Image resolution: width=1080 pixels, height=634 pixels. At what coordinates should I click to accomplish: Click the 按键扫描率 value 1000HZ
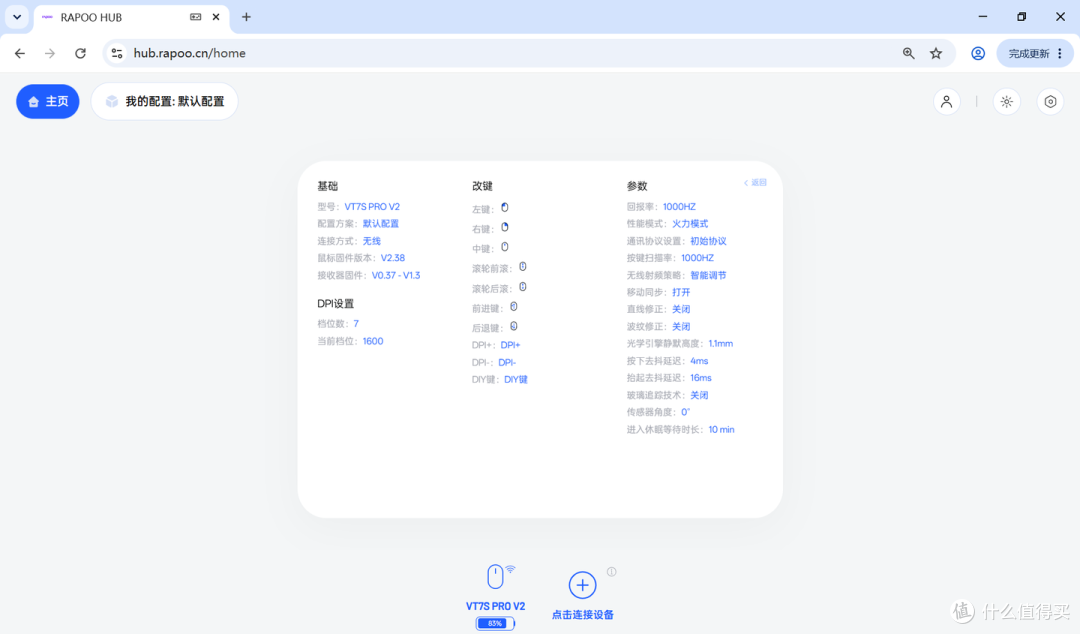tap(697, 258)
